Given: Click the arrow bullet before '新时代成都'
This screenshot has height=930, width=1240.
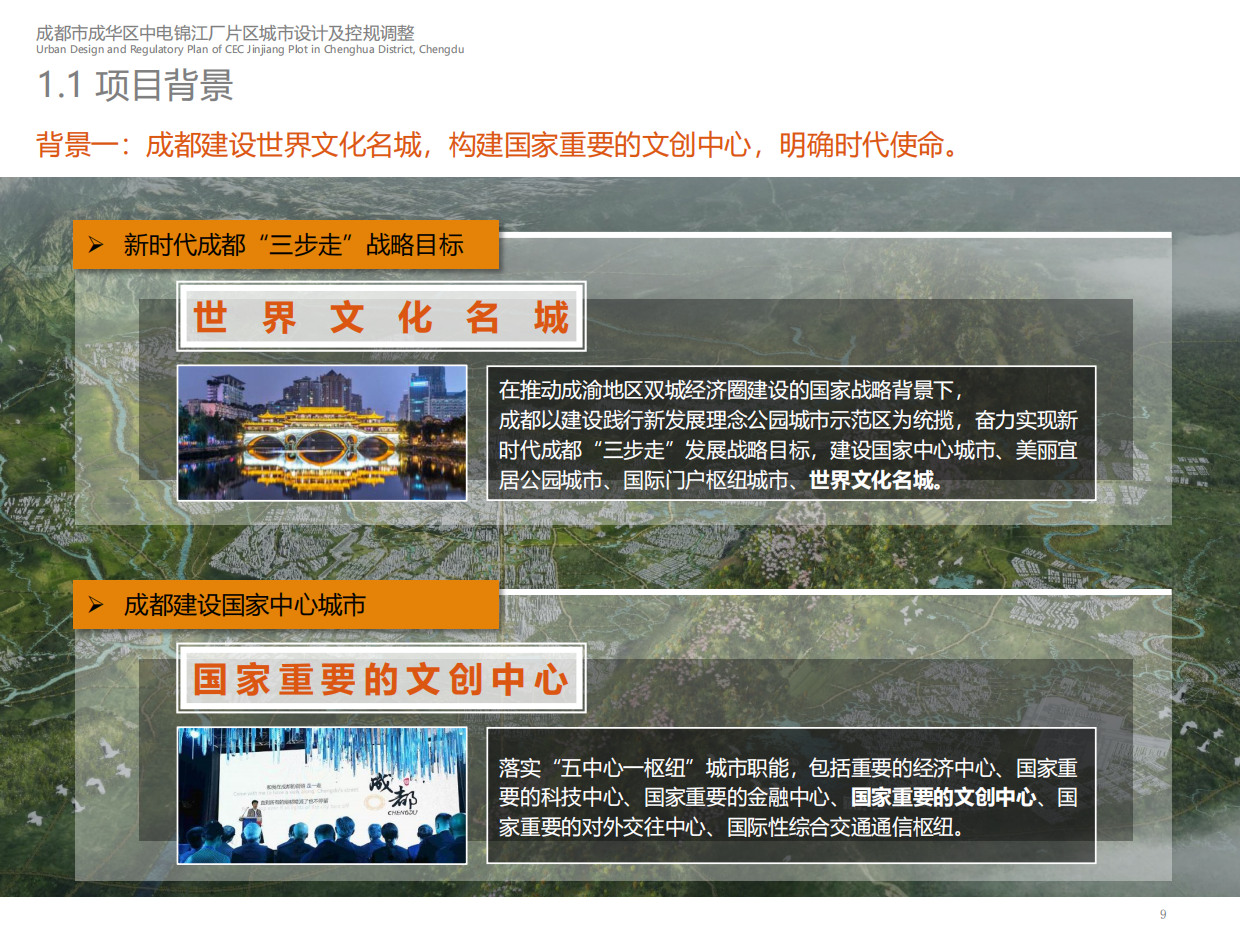Looking at the screenshot, I should [96, 245].
